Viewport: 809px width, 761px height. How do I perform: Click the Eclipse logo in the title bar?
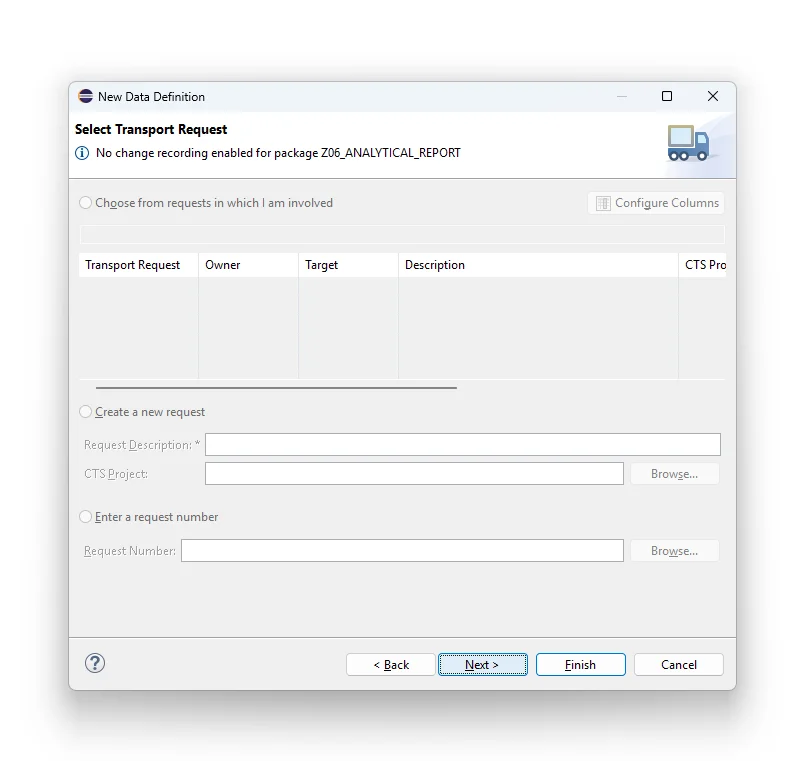tap(85, 96)
